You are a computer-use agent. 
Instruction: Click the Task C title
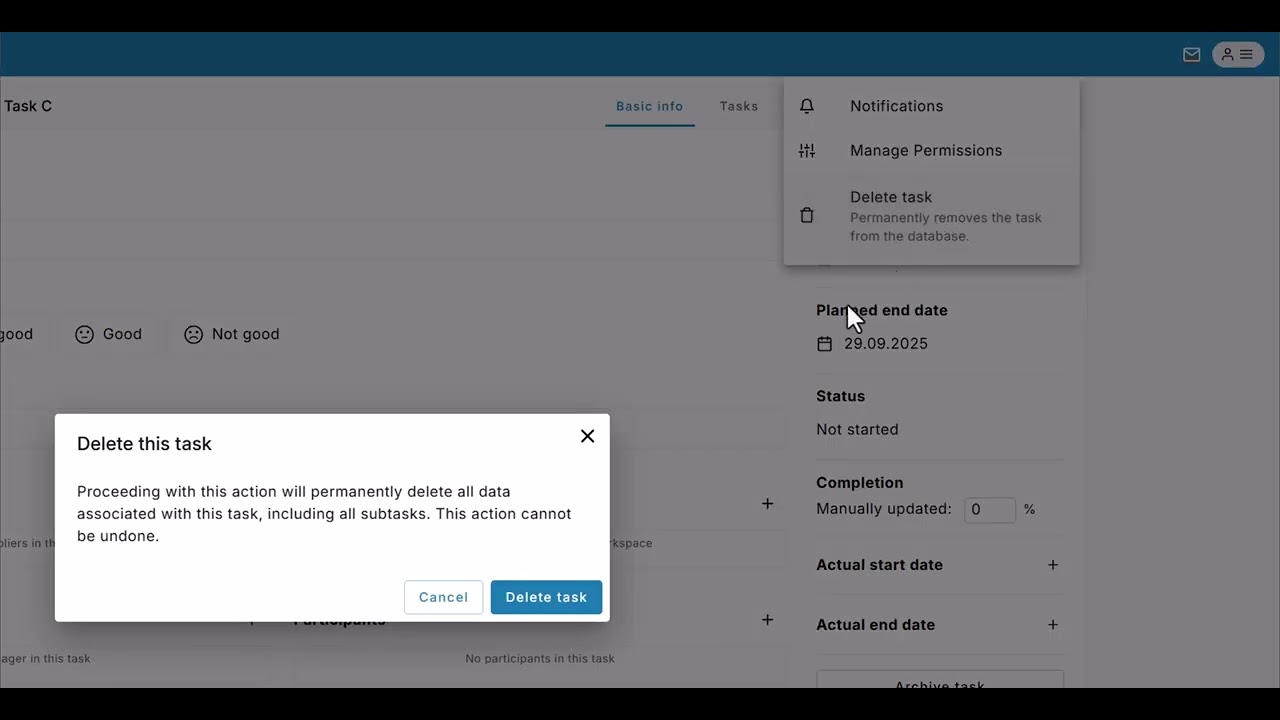tap(28, 106)
